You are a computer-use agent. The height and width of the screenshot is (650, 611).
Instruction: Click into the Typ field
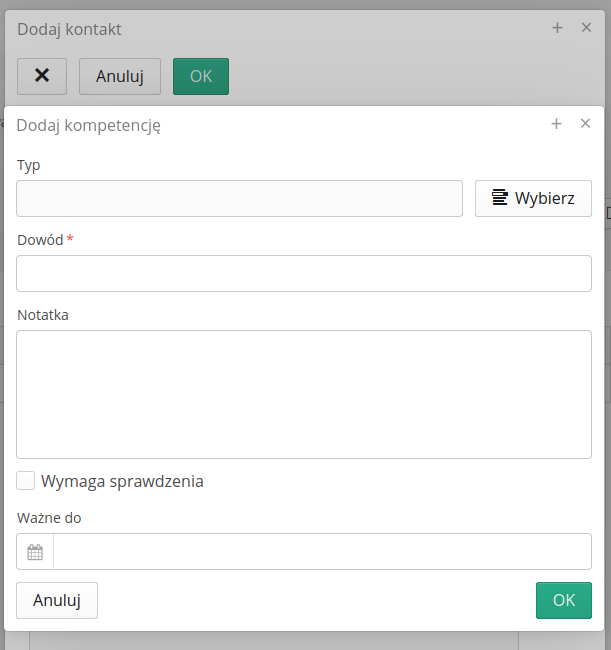pyautogui.click(x=239, y=198)
